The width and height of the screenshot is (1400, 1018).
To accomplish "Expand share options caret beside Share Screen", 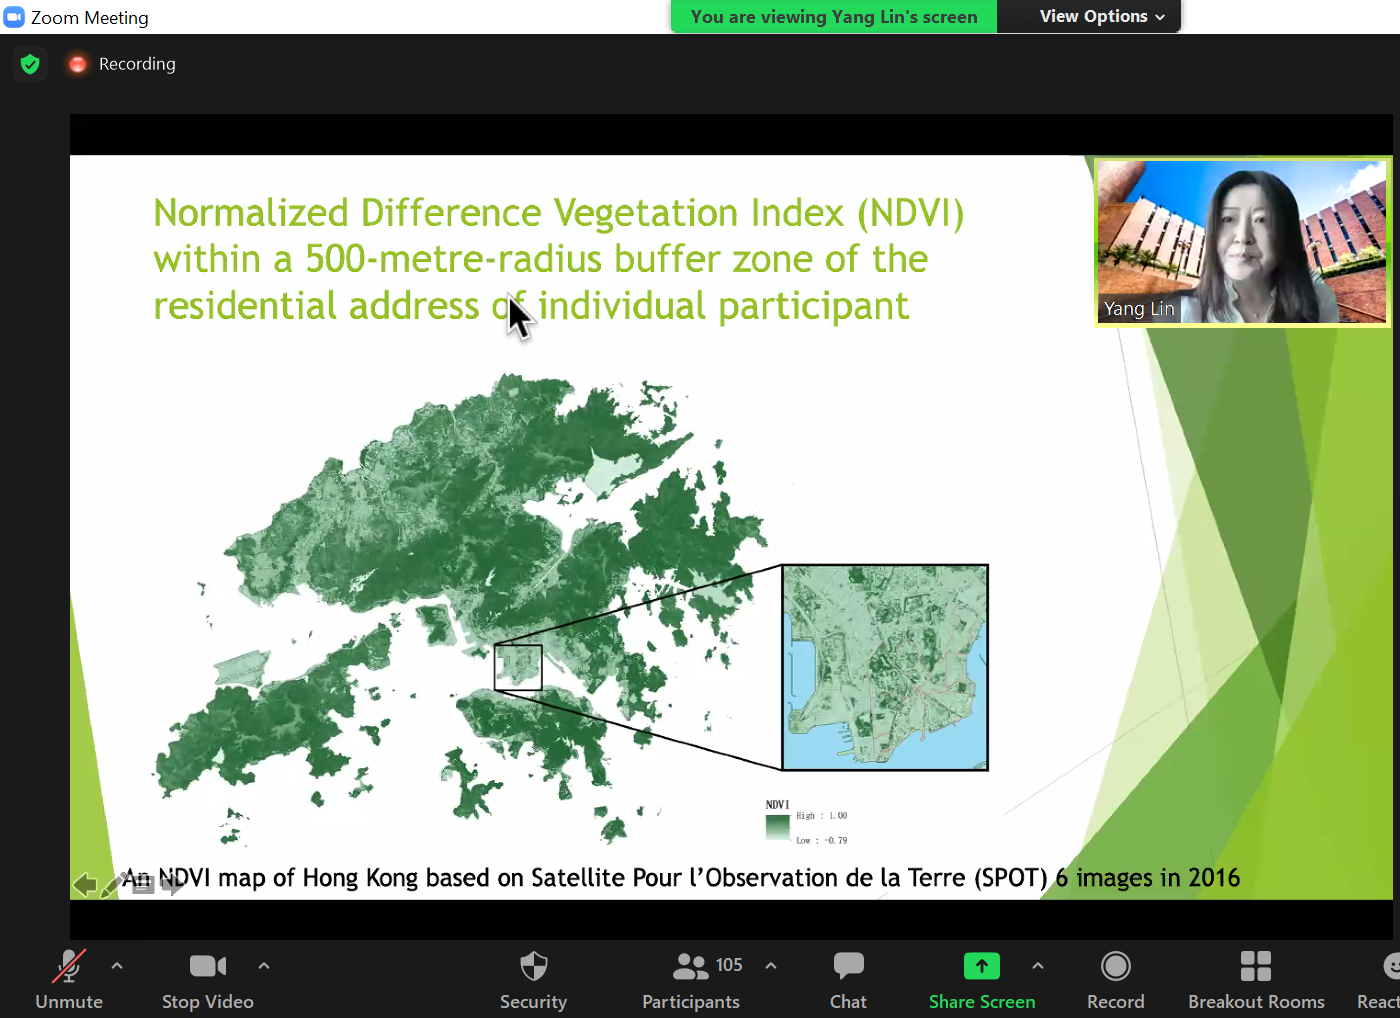I will tap(1038, 966).
